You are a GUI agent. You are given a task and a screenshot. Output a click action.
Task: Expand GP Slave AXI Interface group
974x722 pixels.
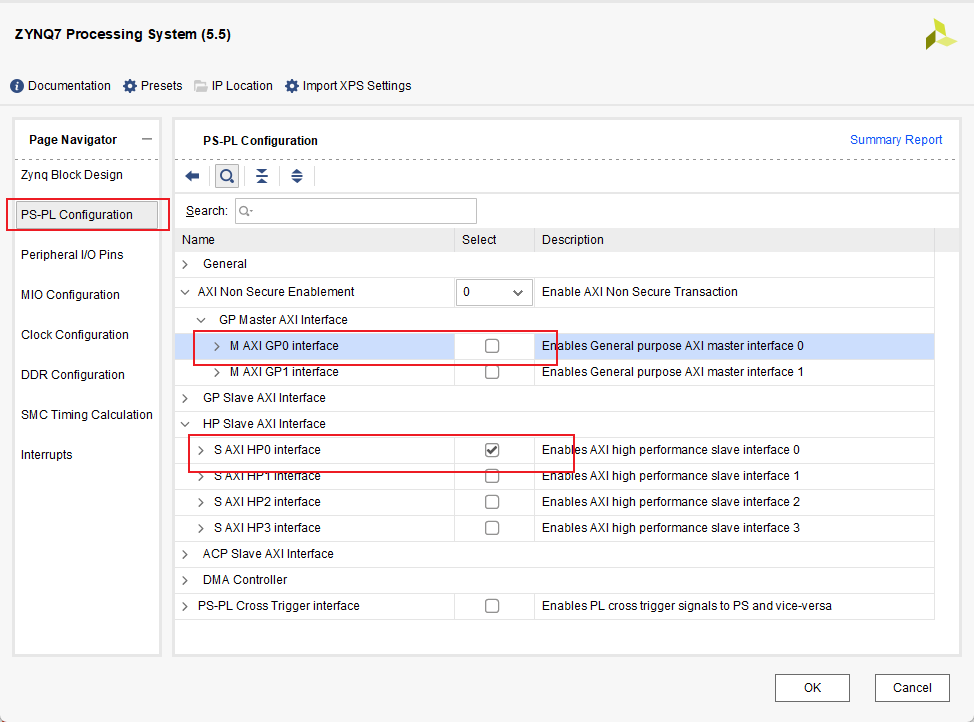[x=185, y=398]
